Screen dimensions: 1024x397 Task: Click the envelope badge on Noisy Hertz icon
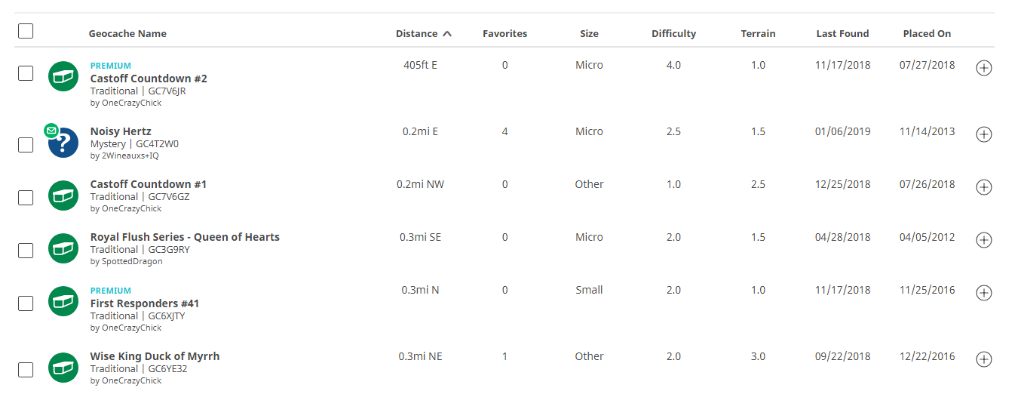tap(50, 130)
